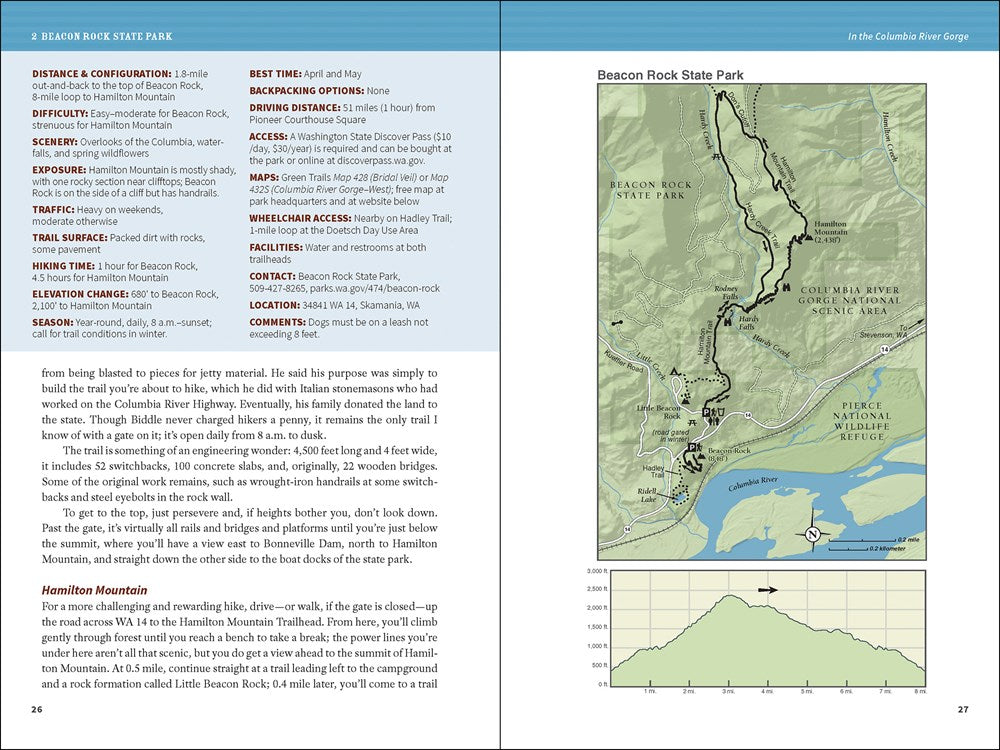Click the 'TRAIL SURFACE:' label
Image resolution: width=1000 pixels, height=750 pixels.
pyautogui.click(x=70, y=237)
